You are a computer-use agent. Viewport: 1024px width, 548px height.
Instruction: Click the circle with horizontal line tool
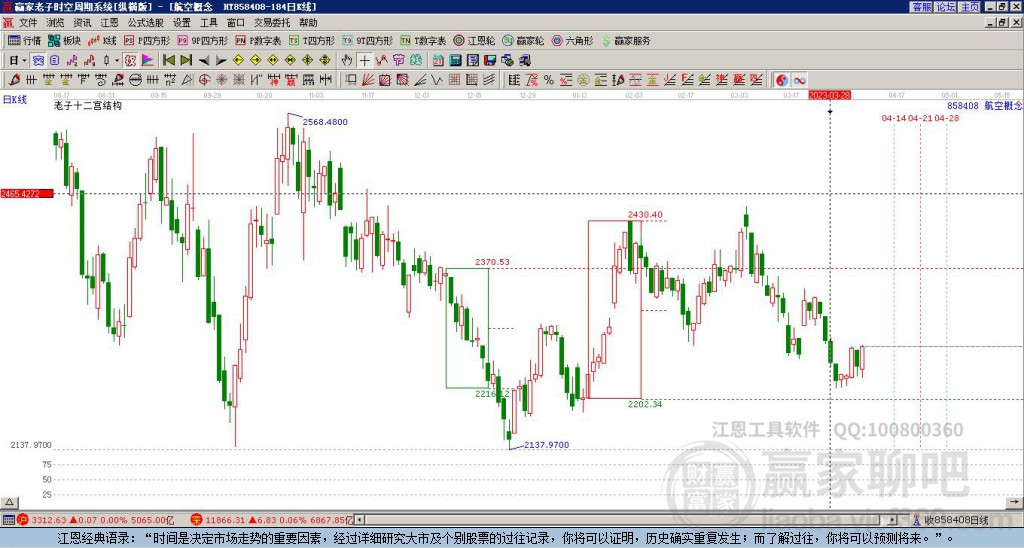pos(135,80)
